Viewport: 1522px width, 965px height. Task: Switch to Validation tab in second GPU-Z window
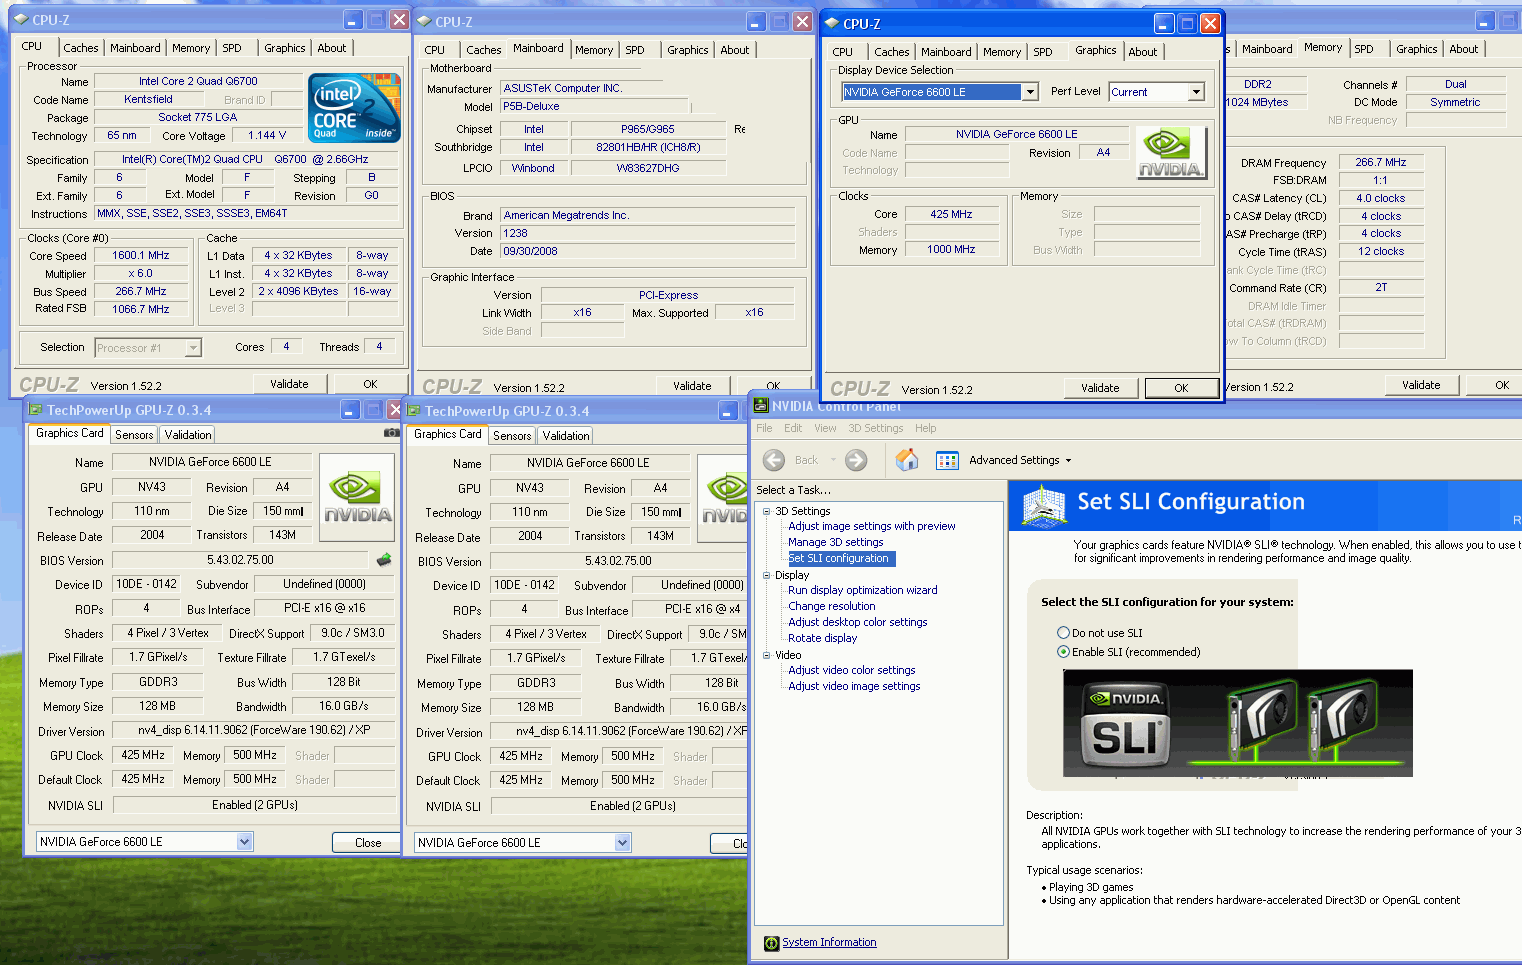(566, 436)
